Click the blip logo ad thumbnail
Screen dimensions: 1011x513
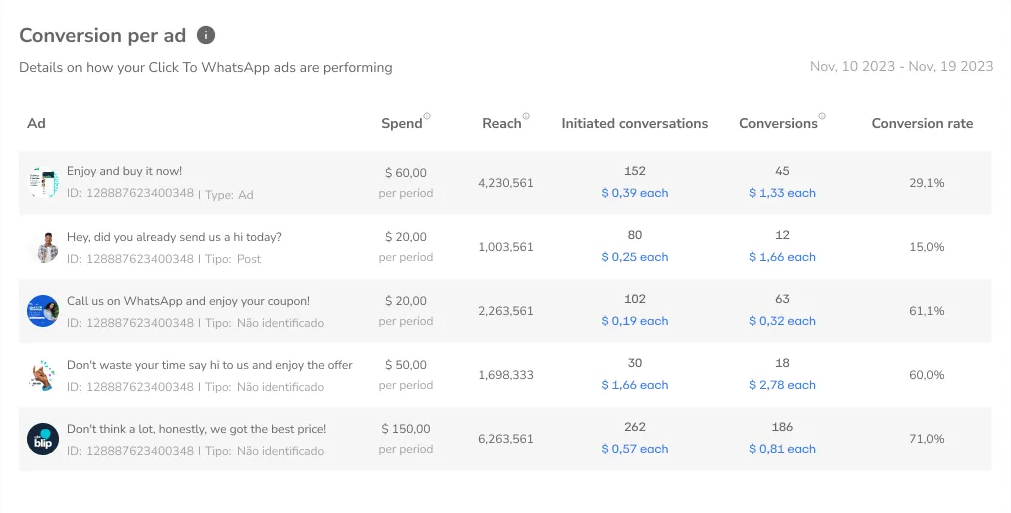click(43, 439)
